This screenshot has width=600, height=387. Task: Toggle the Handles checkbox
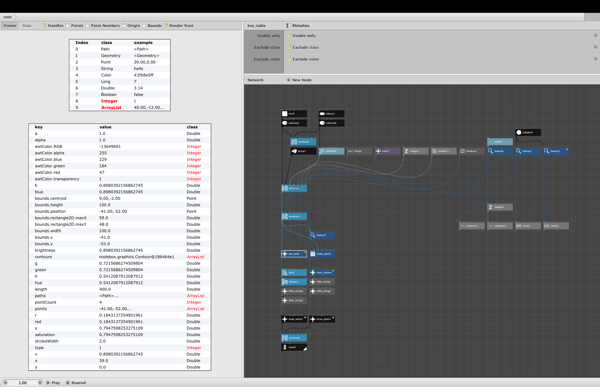44,26
